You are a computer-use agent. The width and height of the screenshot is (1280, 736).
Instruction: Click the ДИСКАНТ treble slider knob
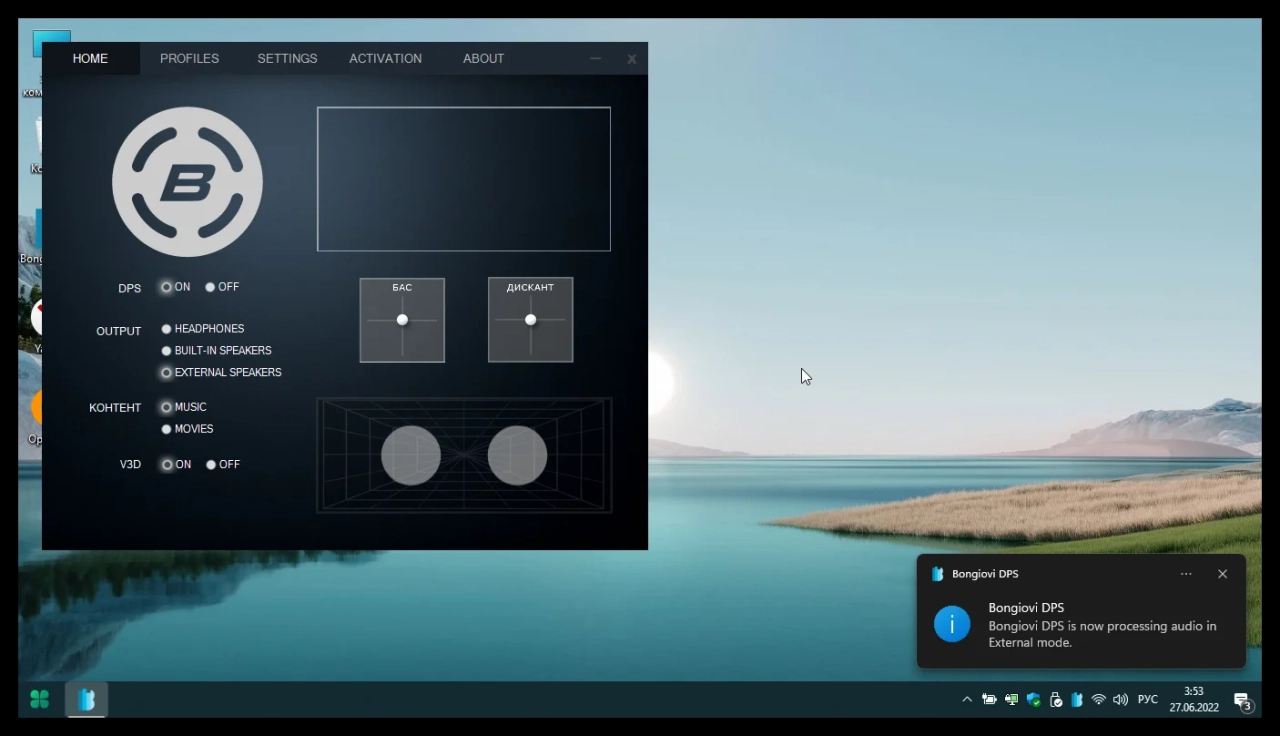530,320
